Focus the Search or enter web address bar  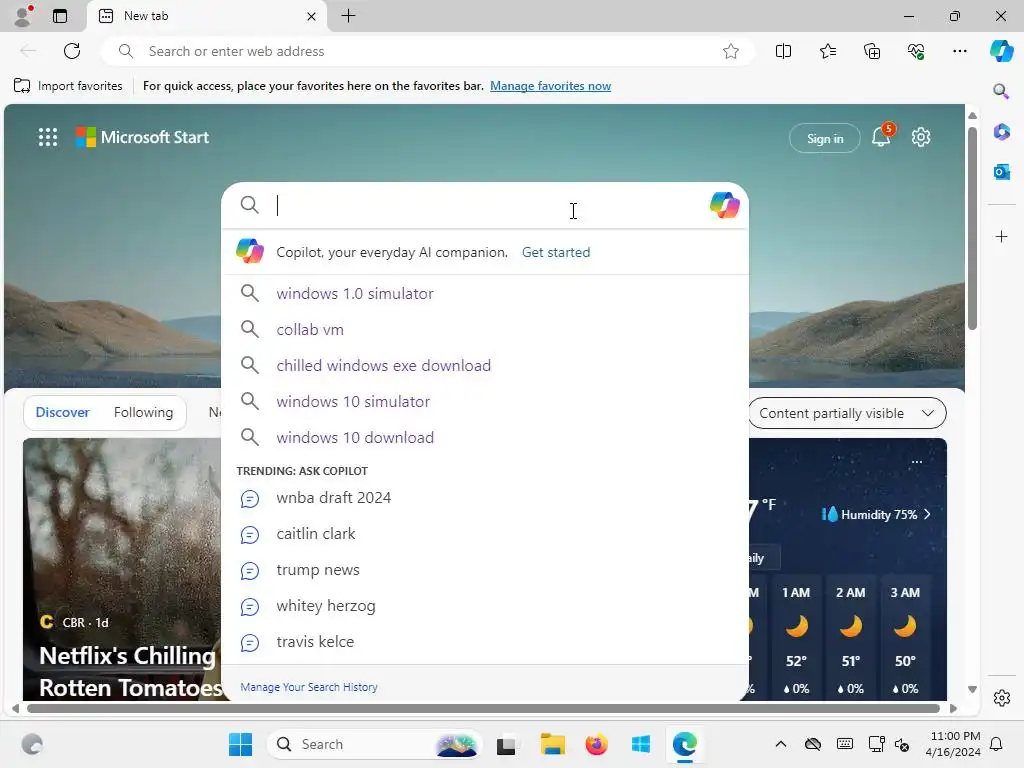click(x=428, y=51)
